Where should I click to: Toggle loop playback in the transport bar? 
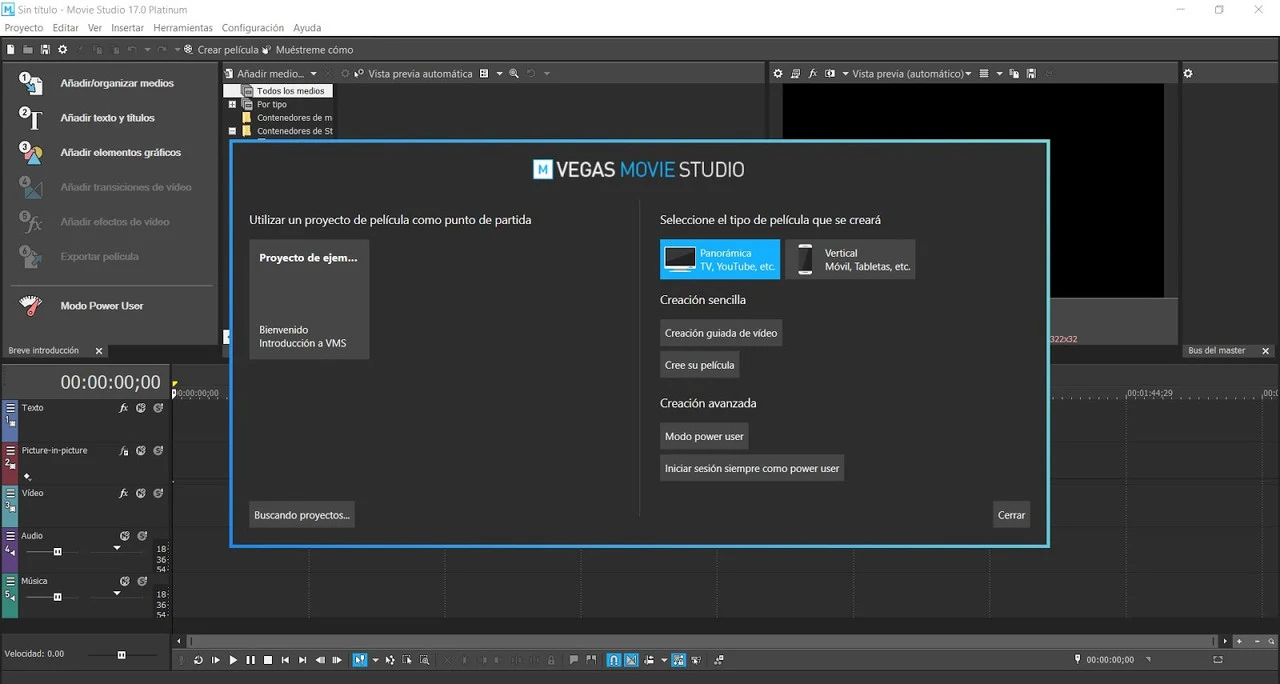(x=198, y=660)
